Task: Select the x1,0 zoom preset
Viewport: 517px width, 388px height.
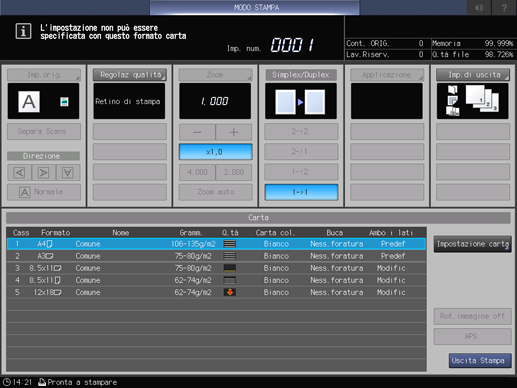Action: point(215,152)
